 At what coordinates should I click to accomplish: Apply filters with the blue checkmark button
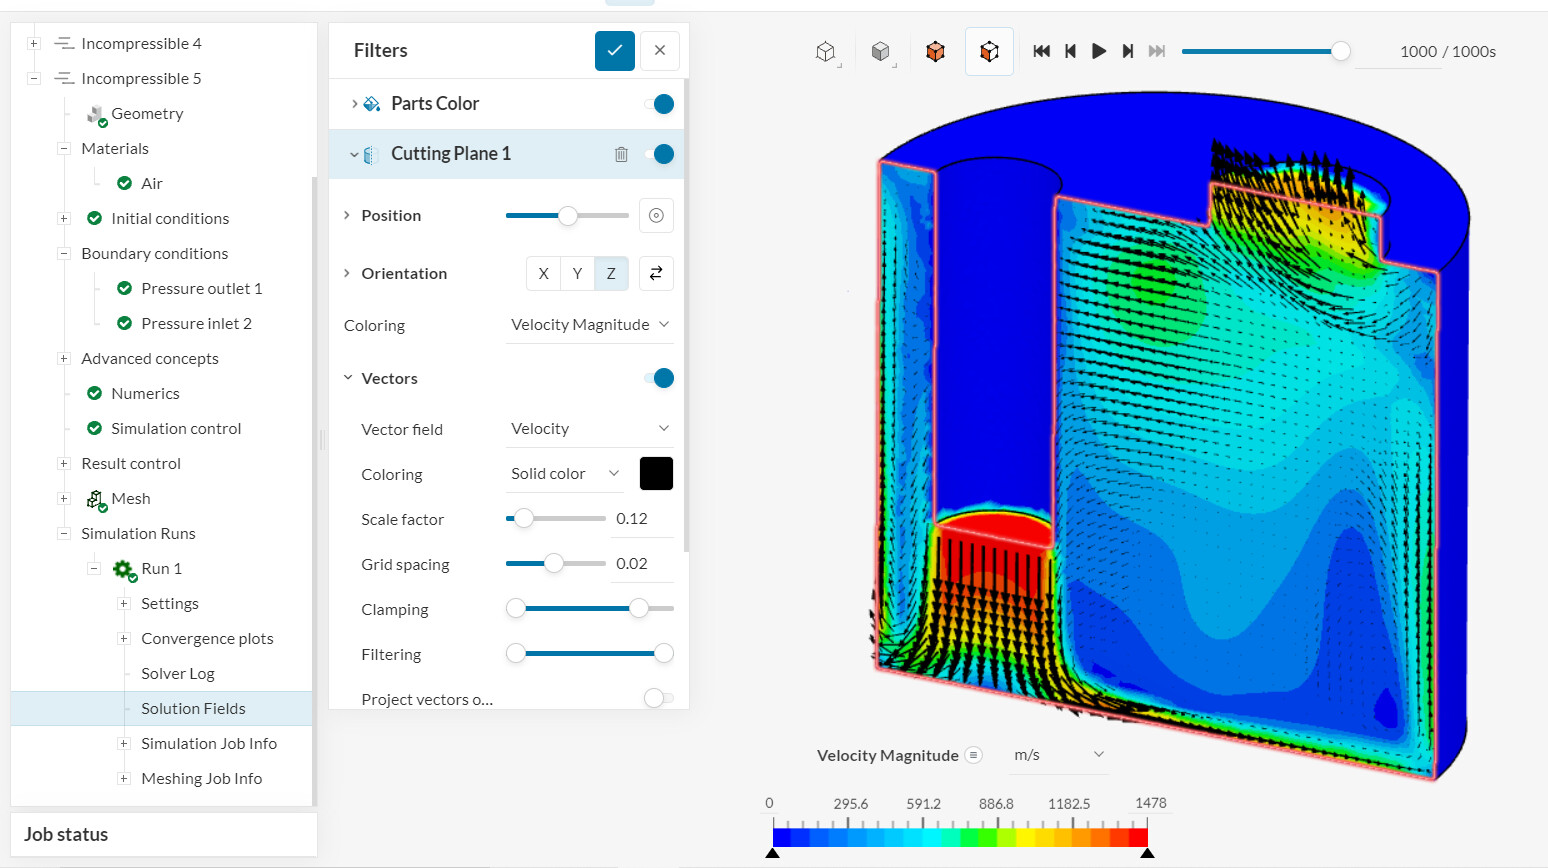click(615, 51)
